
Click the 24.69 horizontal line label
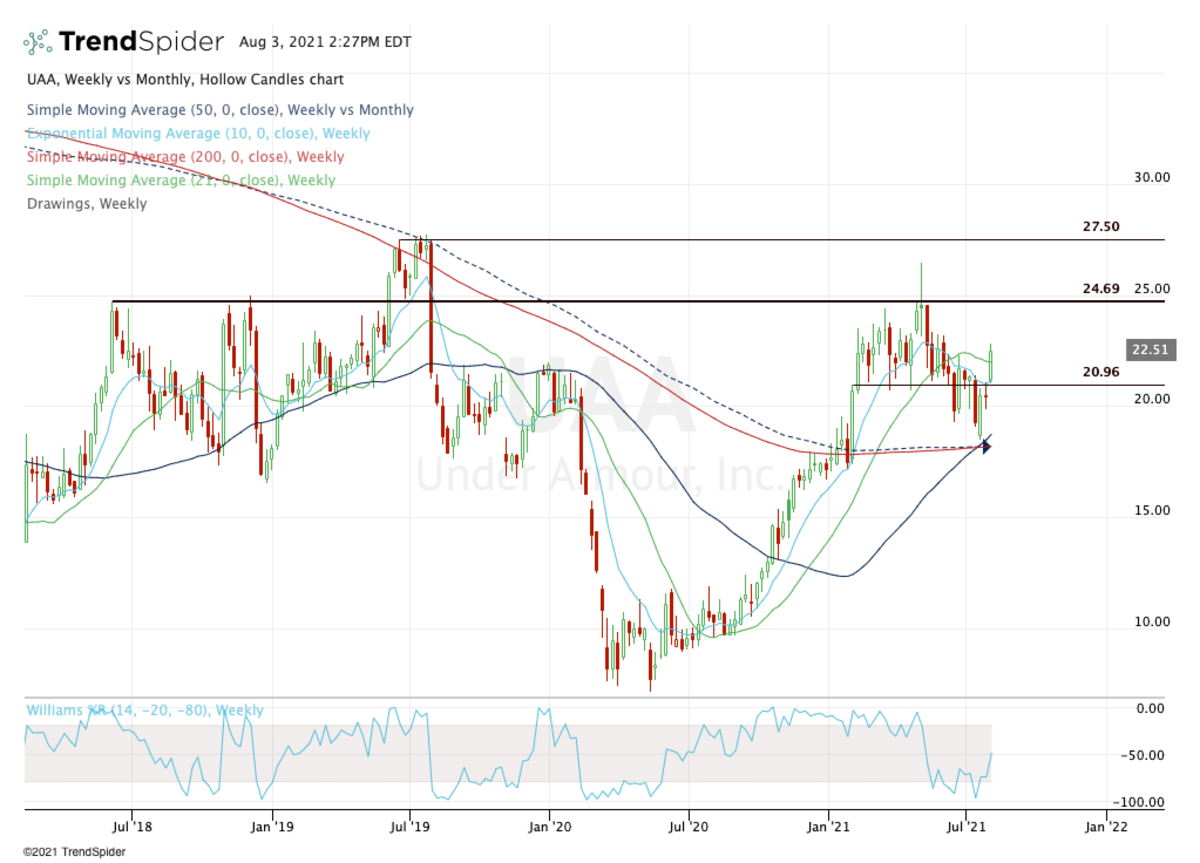[1101, 288]
